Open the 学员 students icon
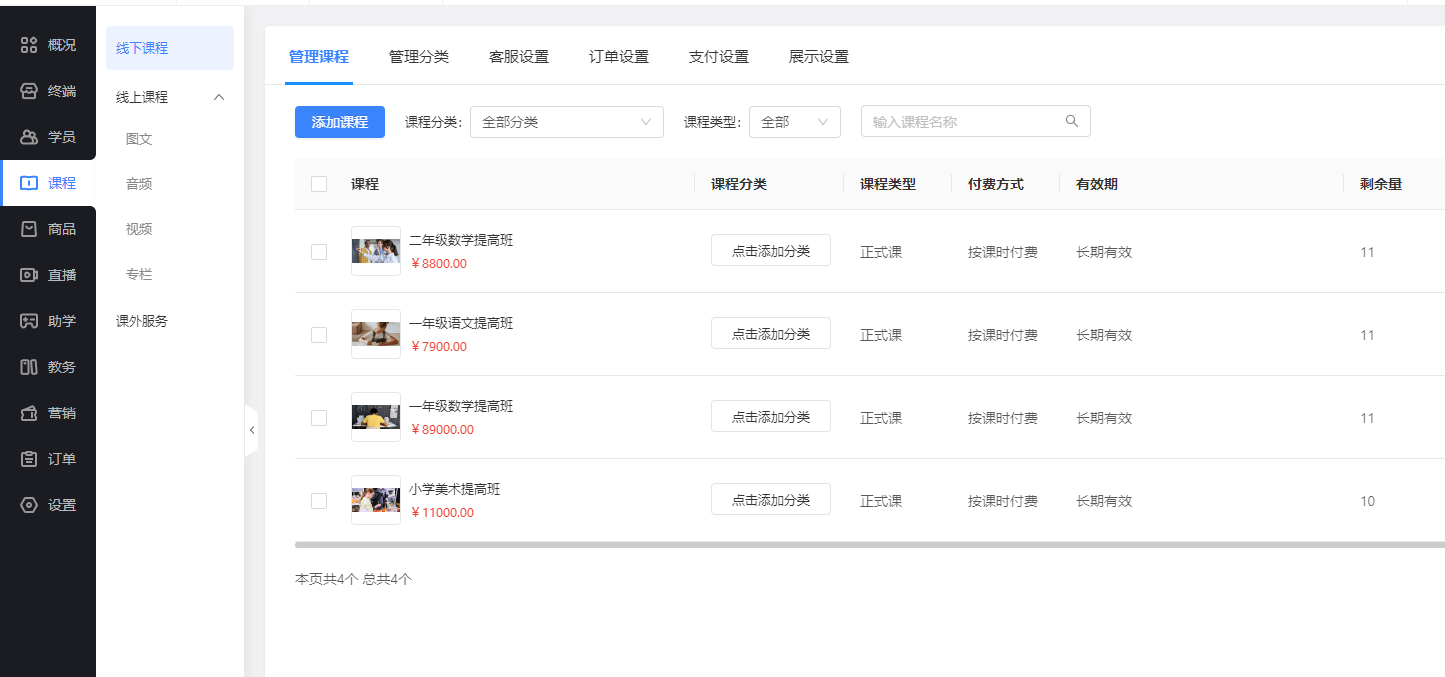The image size is (1445, 677). pos(29,137)
